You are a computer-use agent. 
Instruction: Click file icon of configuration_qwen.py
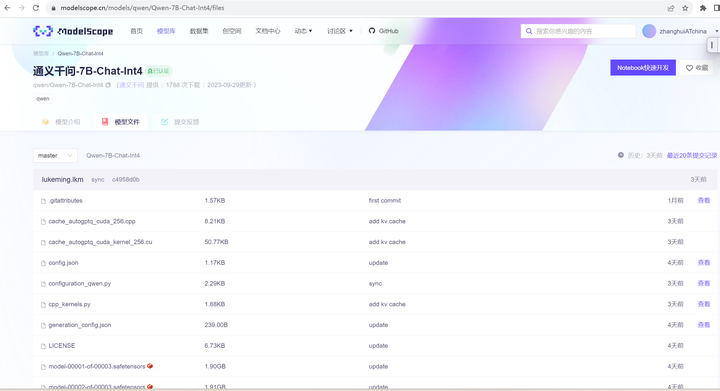pyautogui.click(x=43, y=284)
